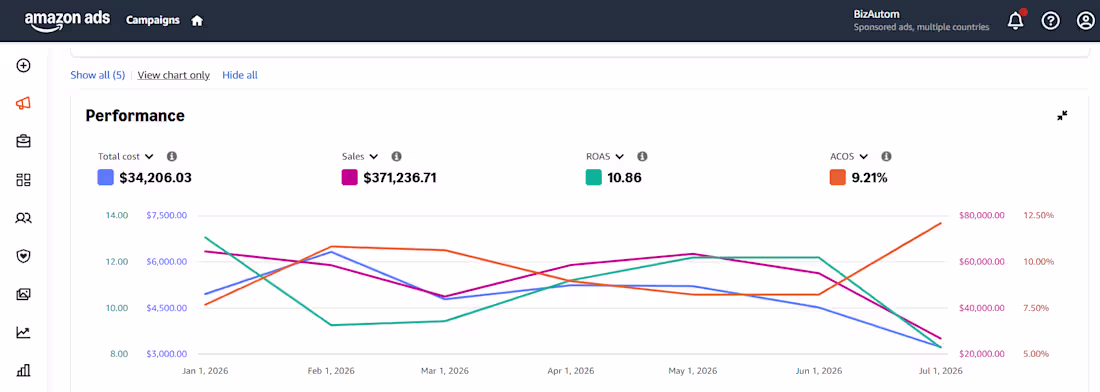Open the megaphone campaigns icon in sidebar

pos(23,104)
